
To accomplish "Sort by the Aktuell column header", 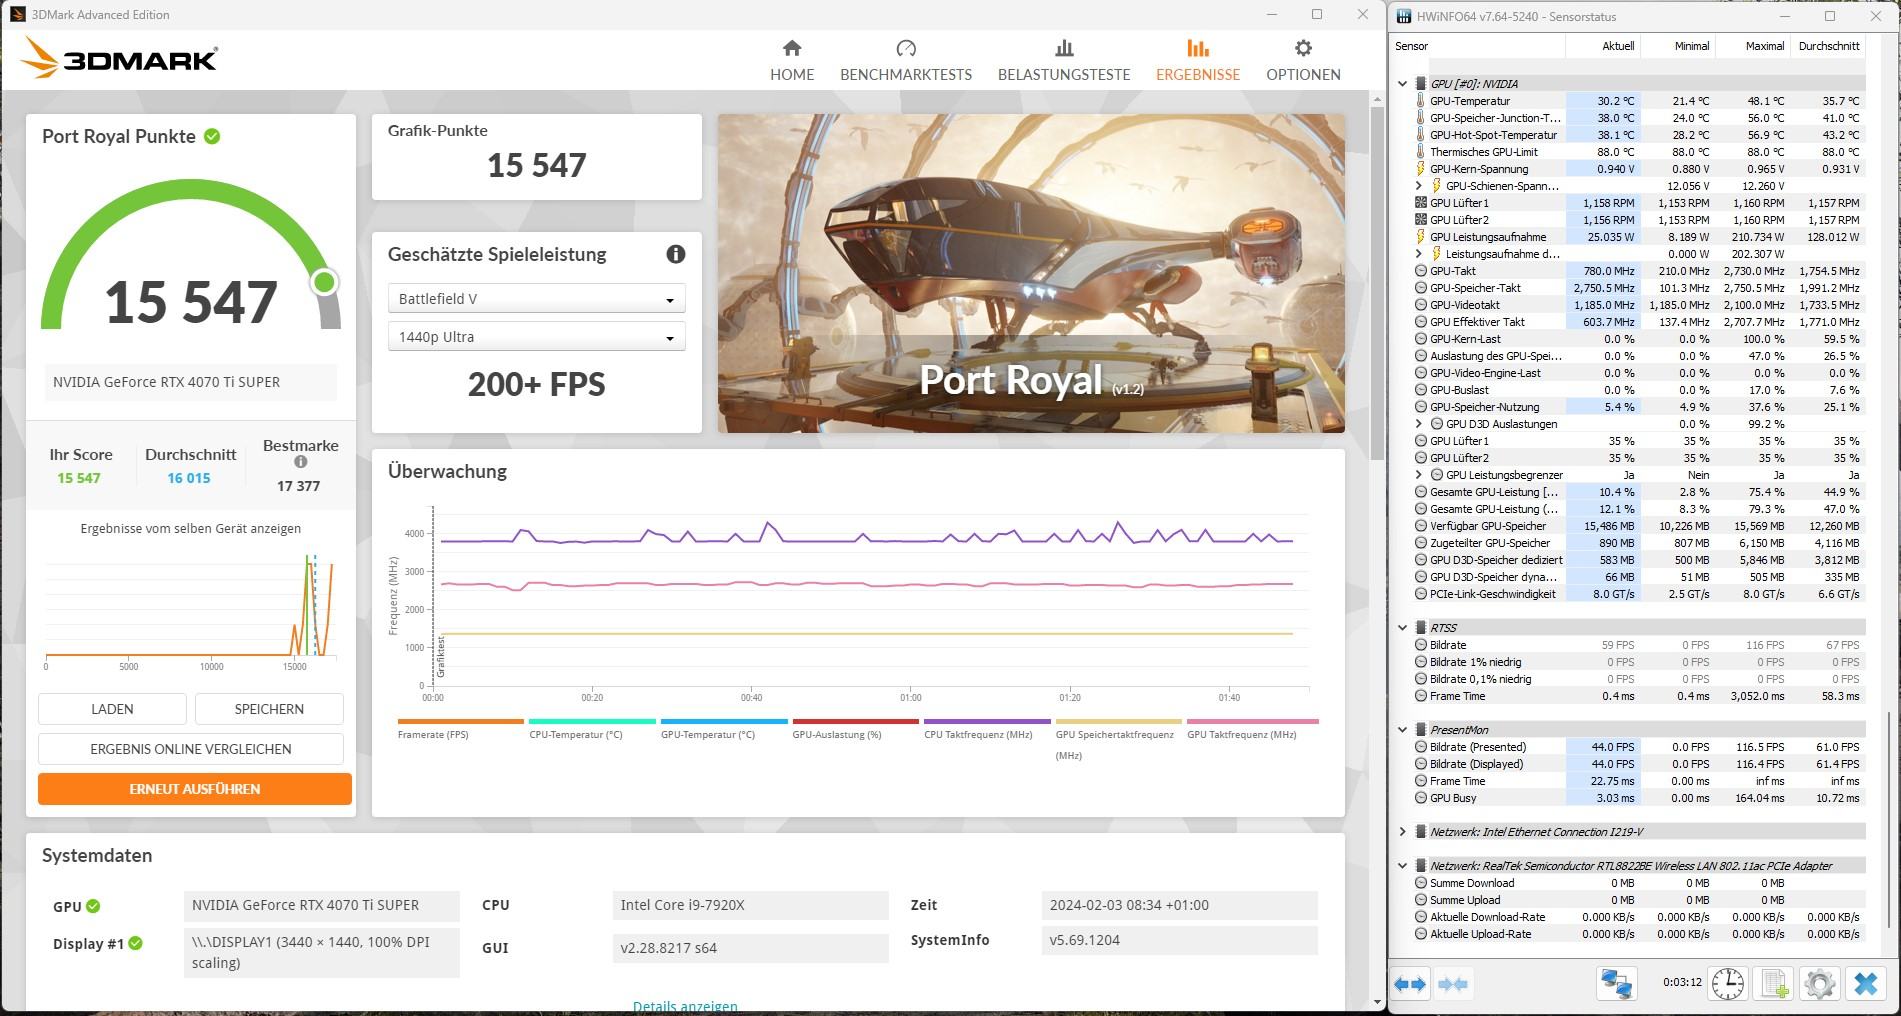I will point(1603,46).
